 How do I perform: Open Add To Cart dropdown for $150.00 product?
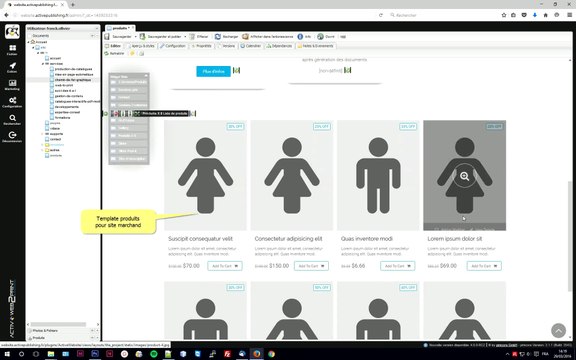coord(323,266)
